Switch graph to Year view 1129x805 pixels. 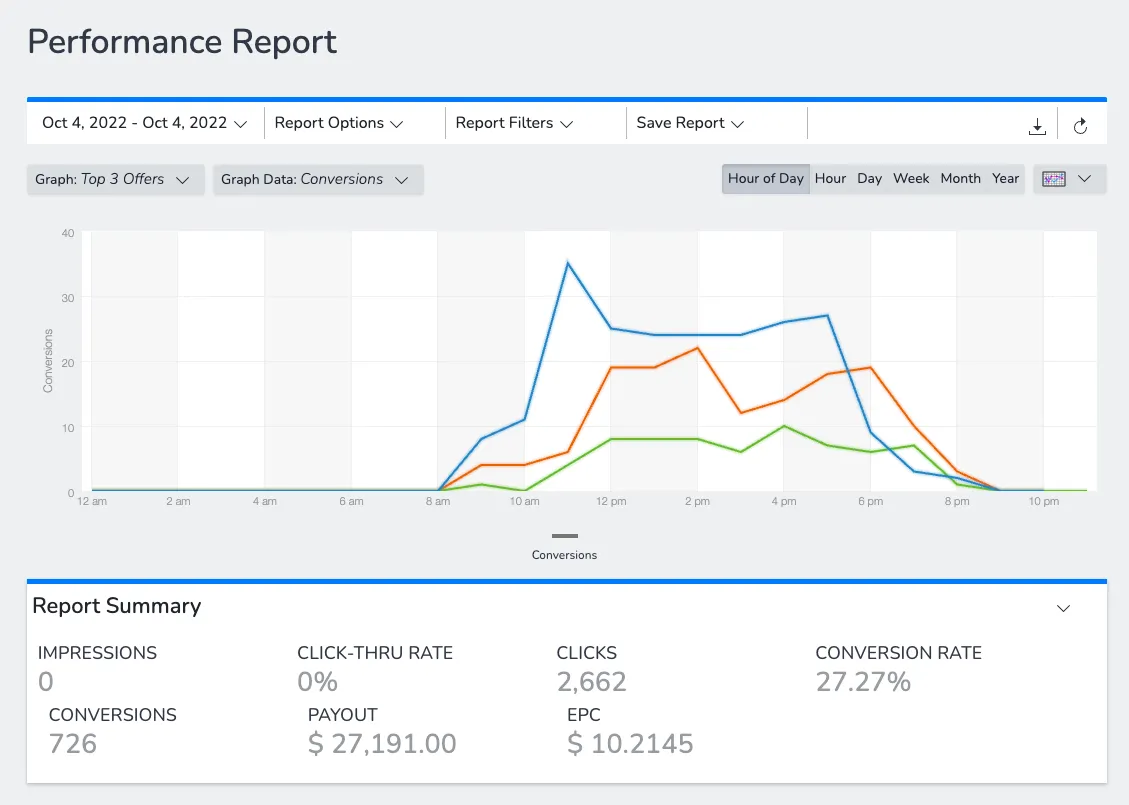point(1005,179)
